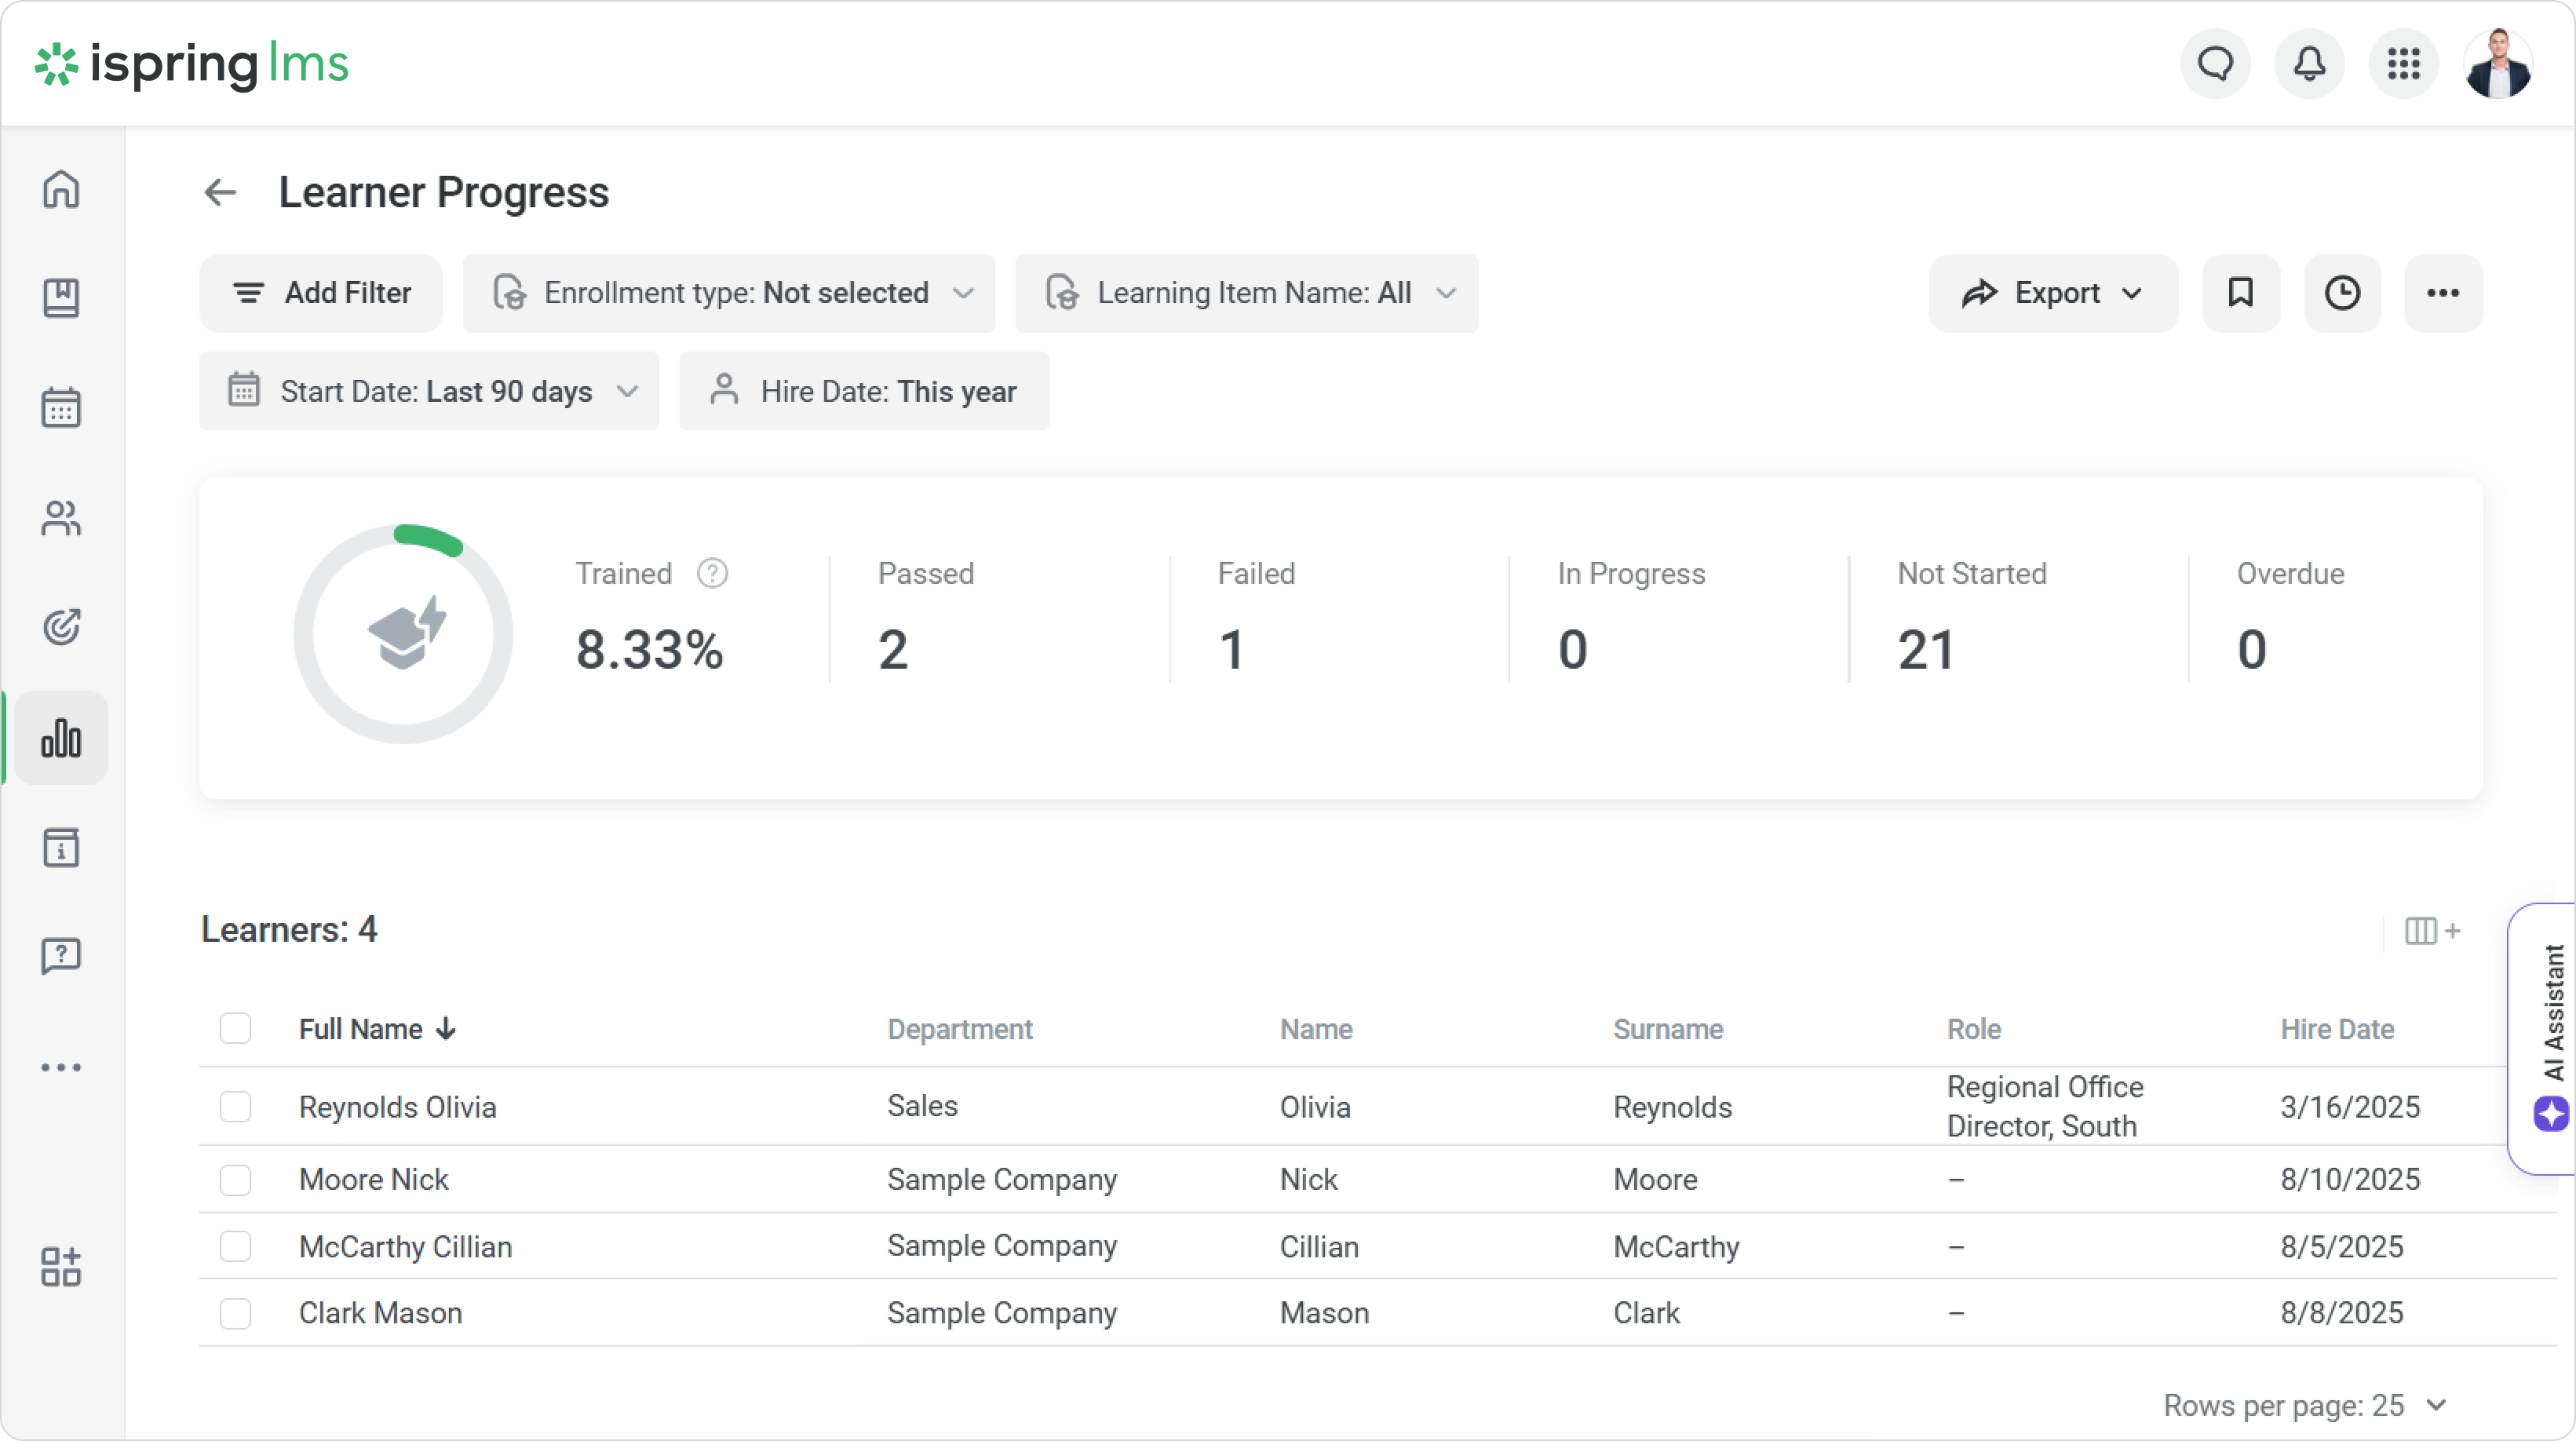Viewport: 2576px width, 1441px height.
Task: Open the calendar sidebar icon
Action: coord(61,408)
